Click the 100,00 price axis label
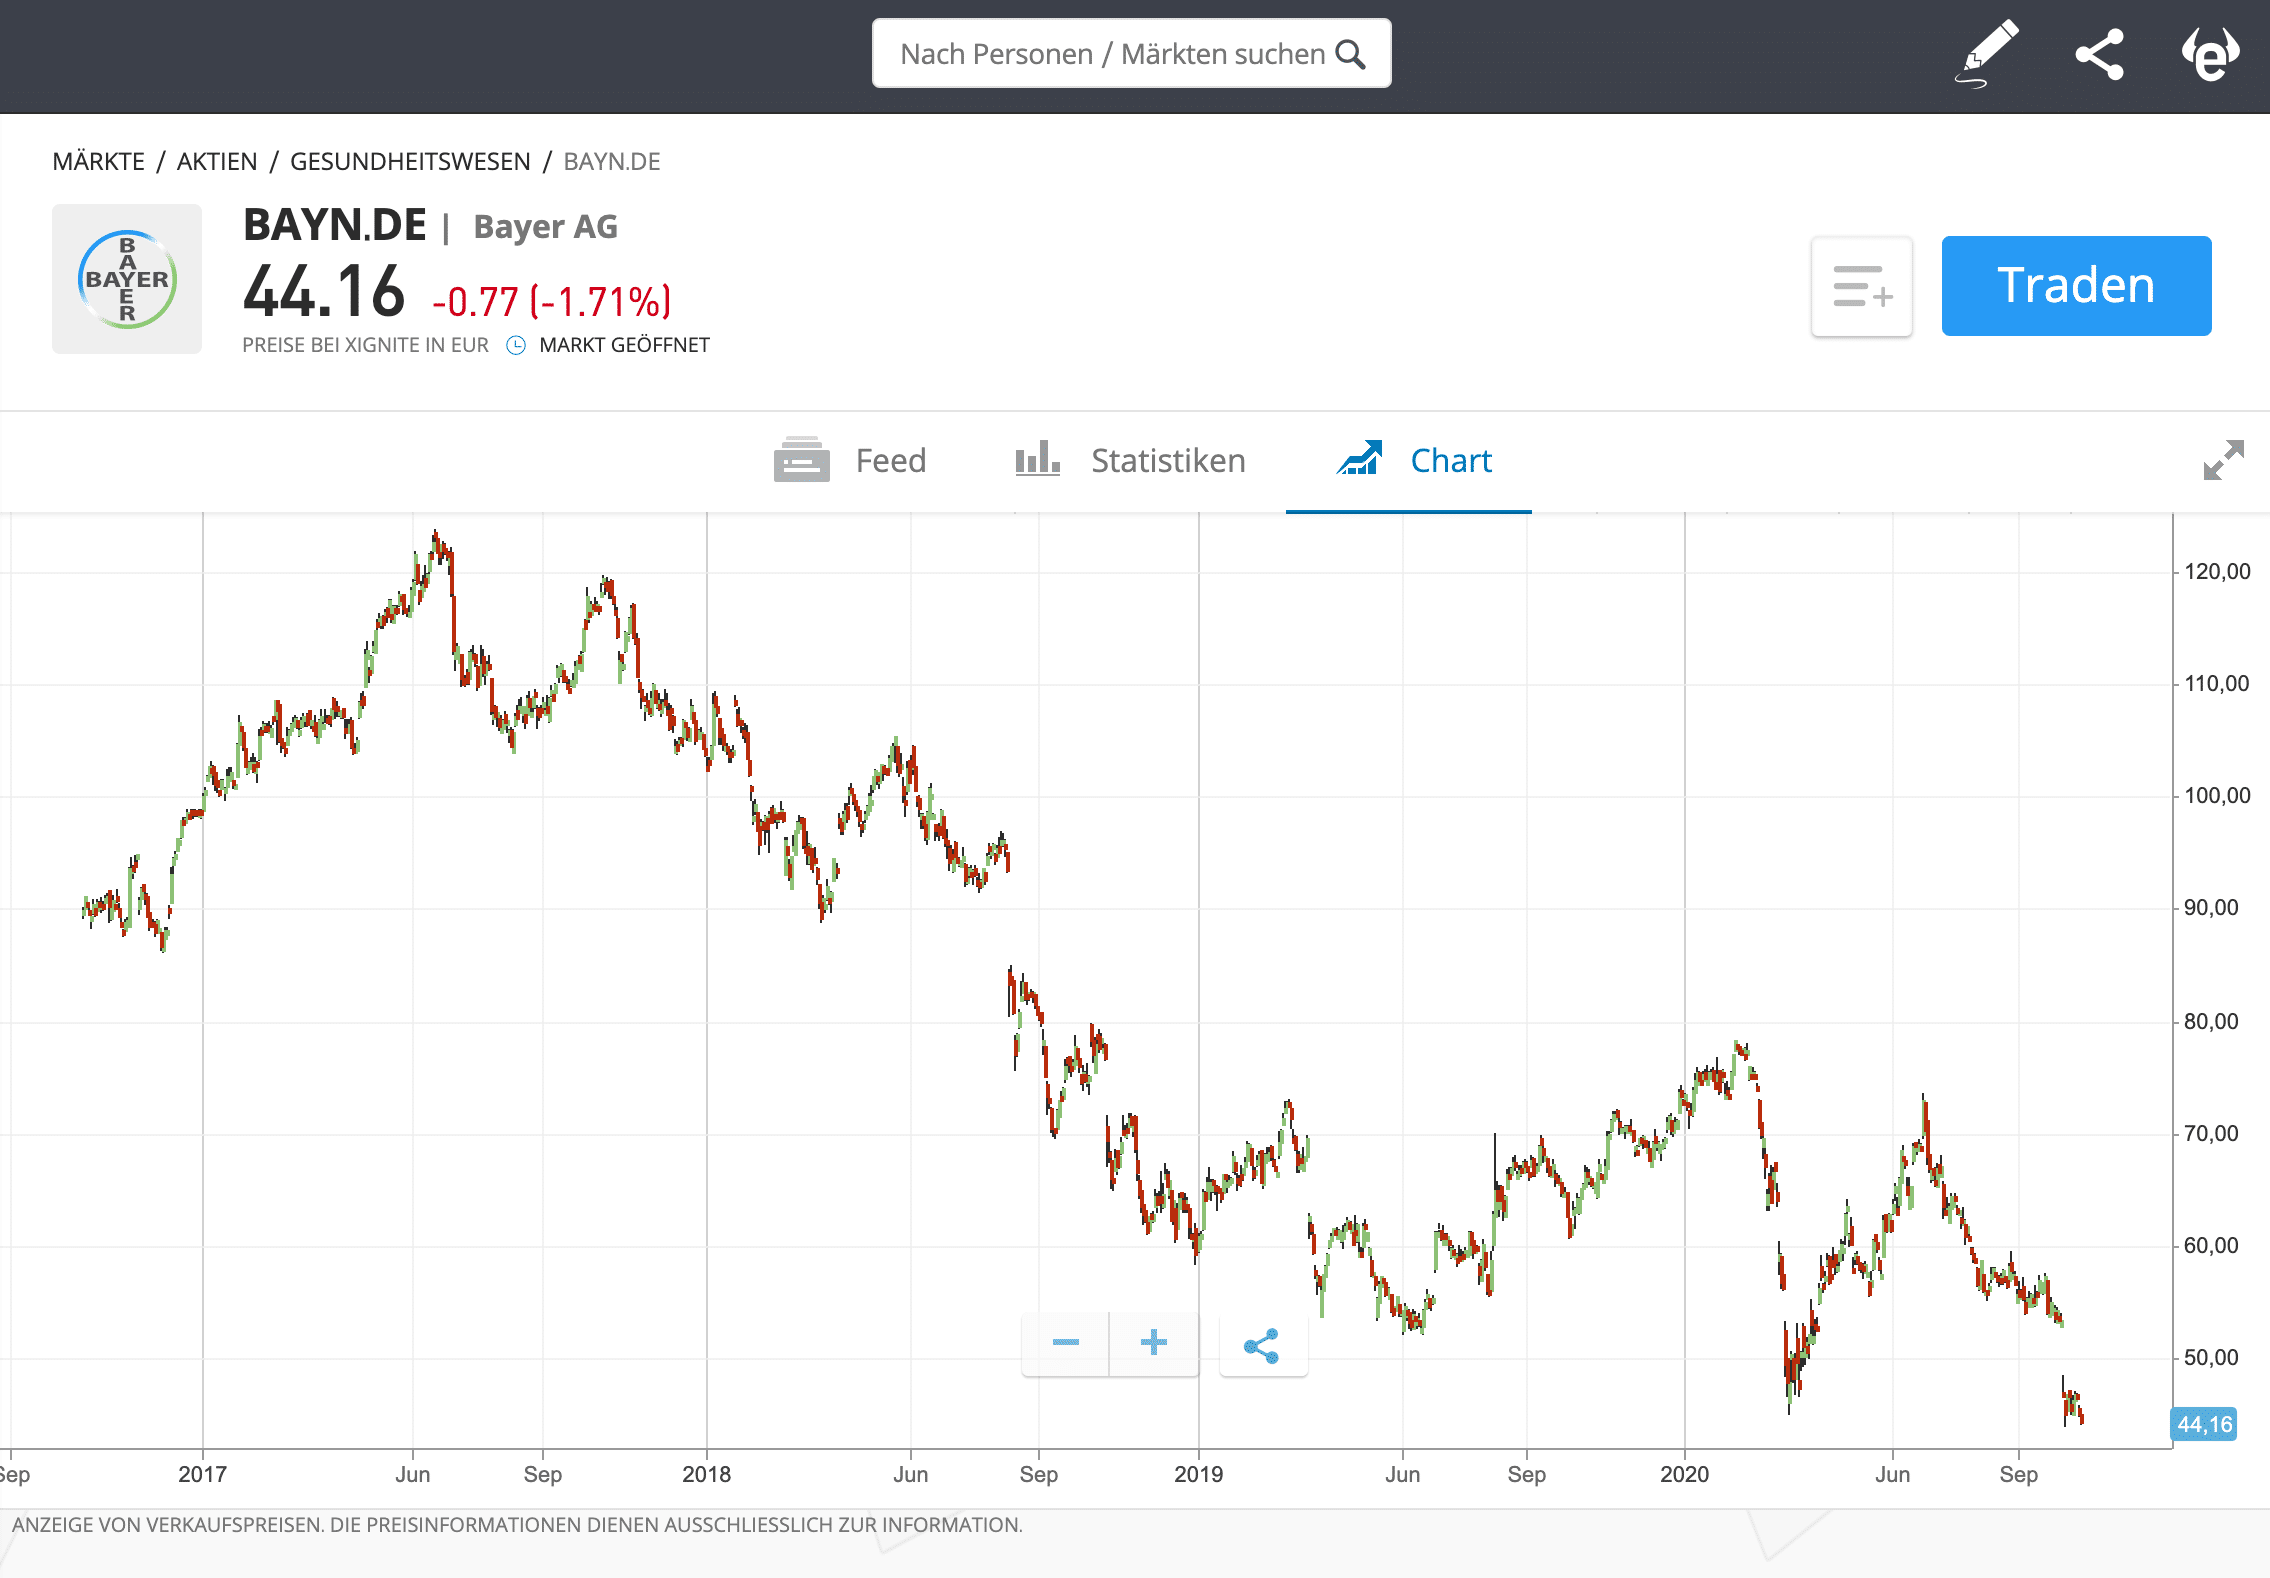Screen dimensions: 2270x1578 click(x=2217, y=796)
